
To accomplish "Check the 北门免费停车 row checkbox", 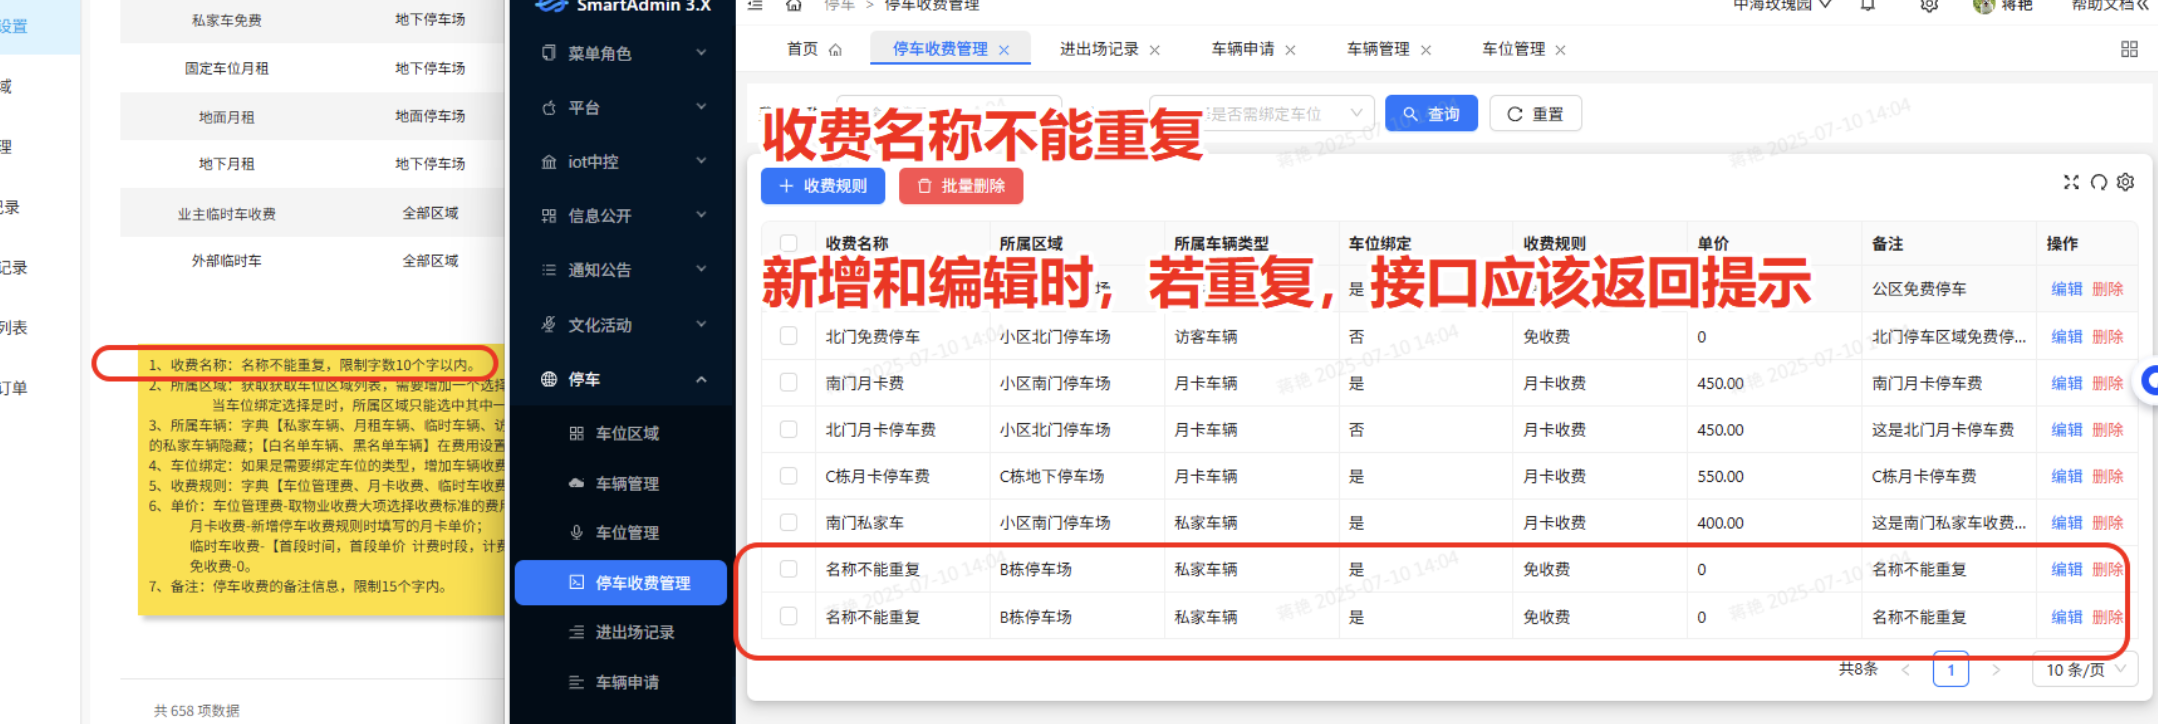I will 789,336.
